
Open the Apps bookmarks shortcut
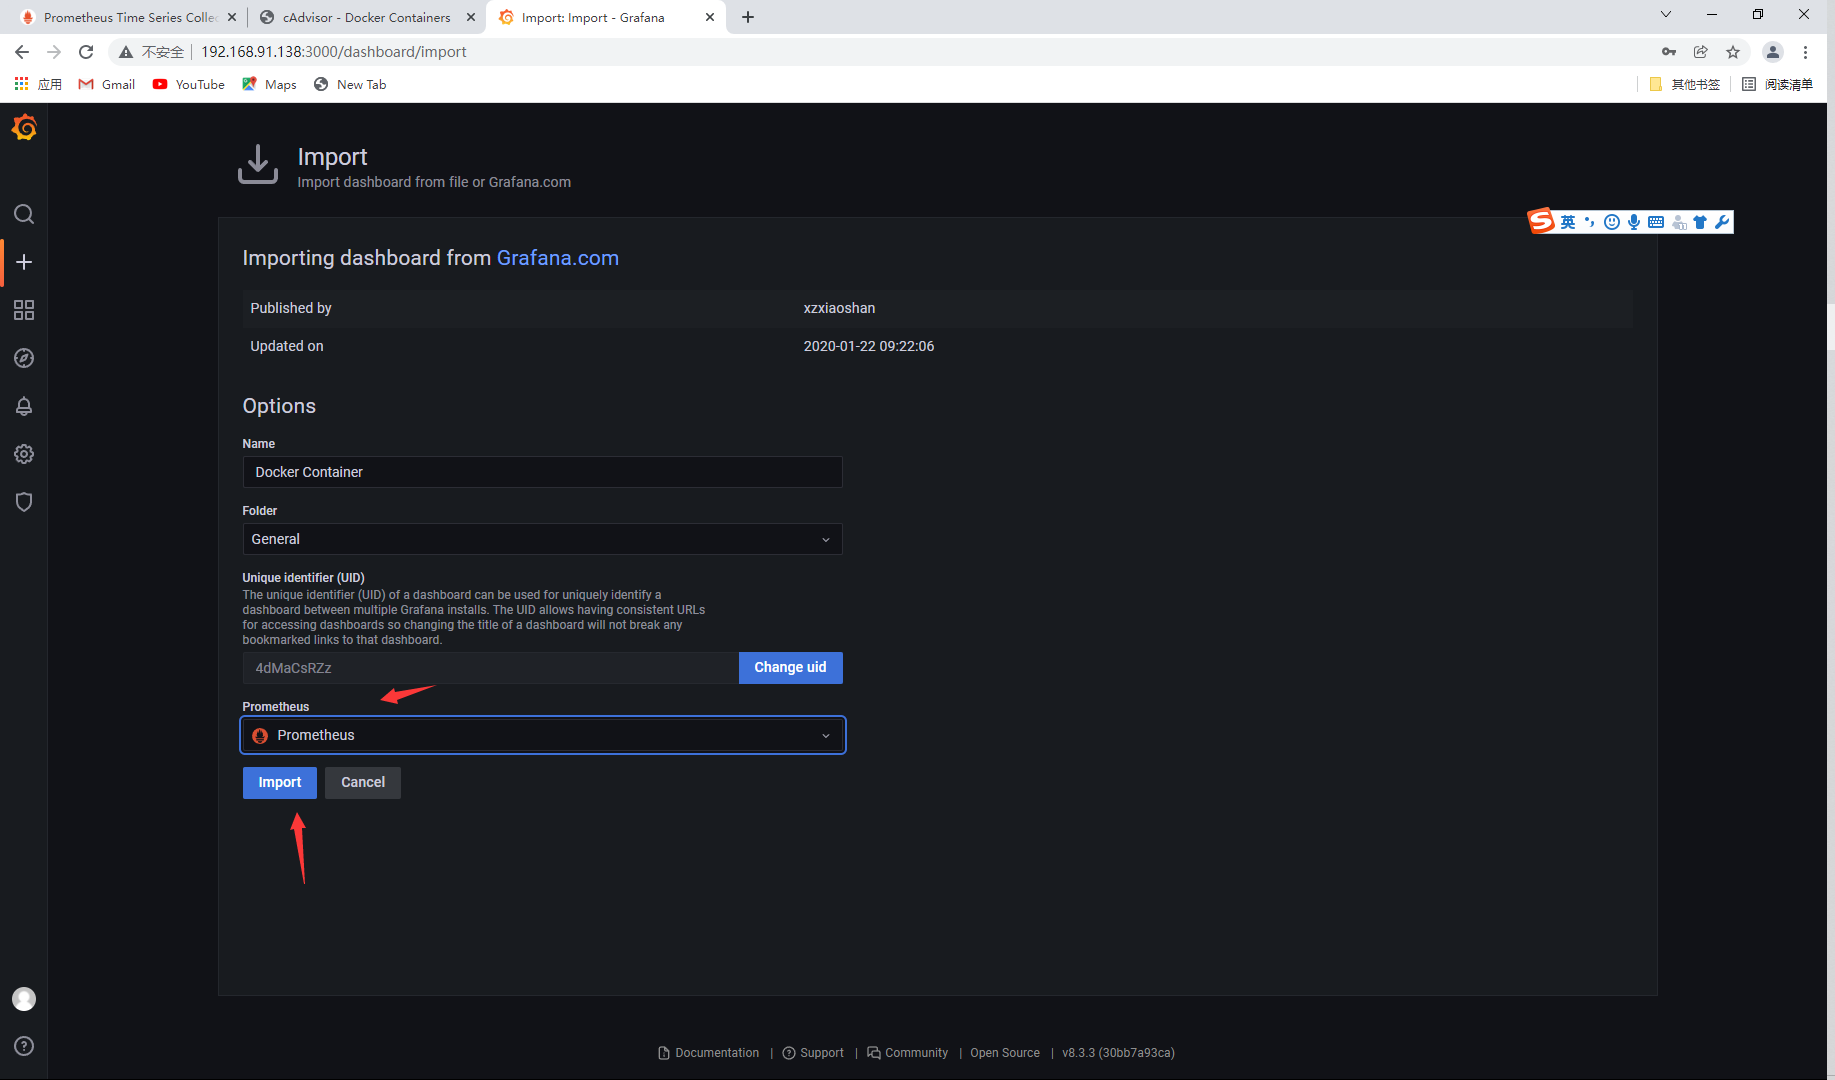pyautogui.click(x=38, y=84)
